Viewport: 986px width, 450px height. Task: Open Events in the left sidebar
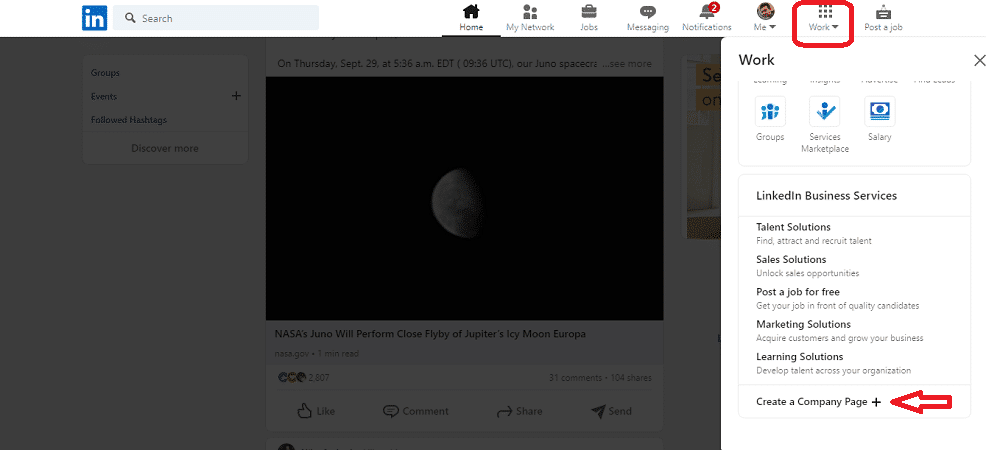(104, 96)
